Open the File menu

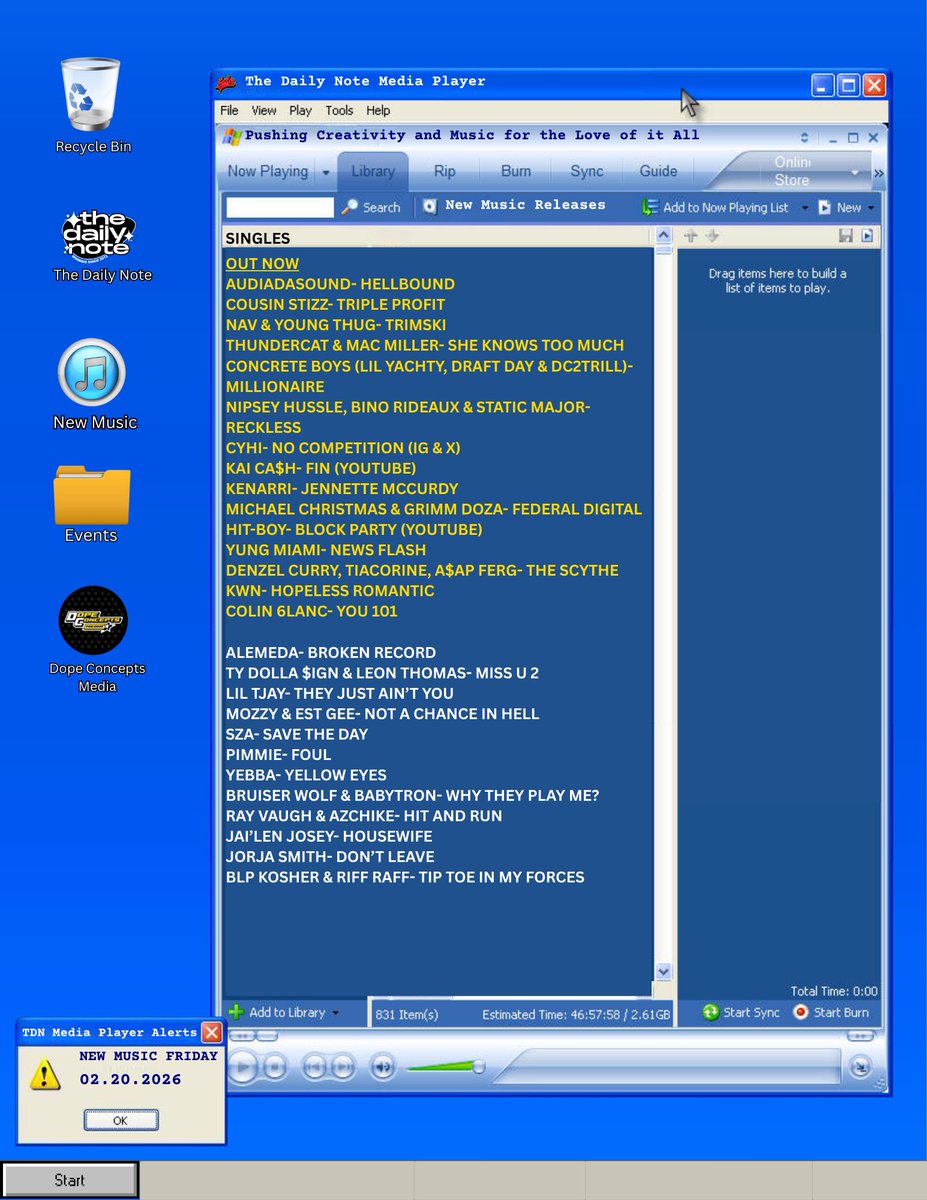tap(229, 111)
